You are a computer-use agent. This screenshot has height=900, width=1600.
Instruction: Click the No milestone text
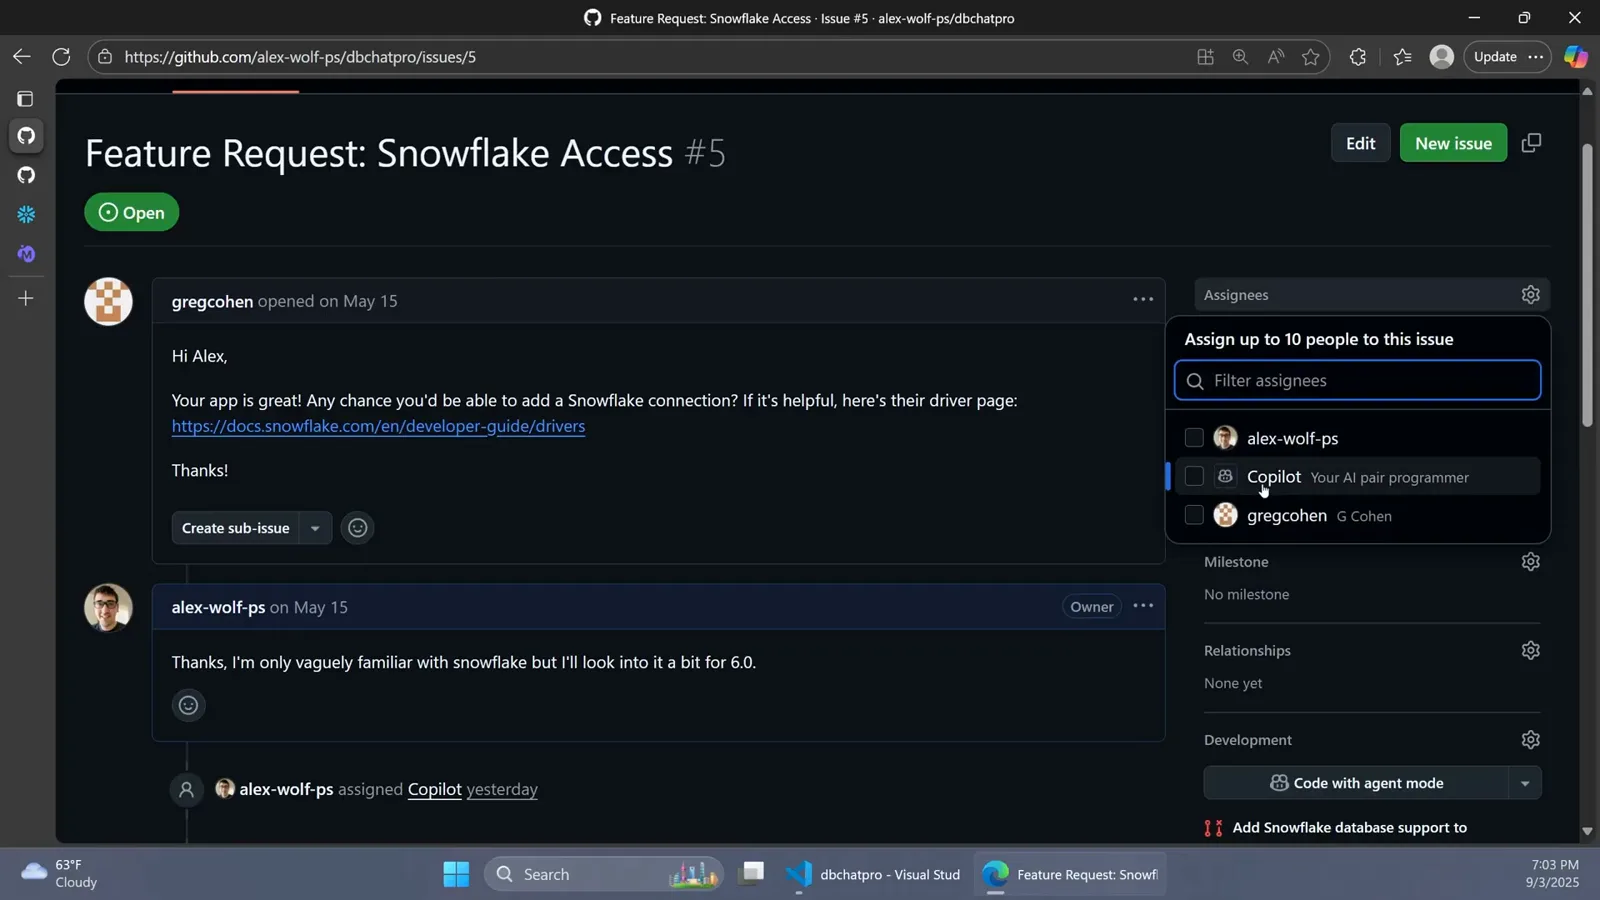pyautogui.click(x=1246, y=594)
